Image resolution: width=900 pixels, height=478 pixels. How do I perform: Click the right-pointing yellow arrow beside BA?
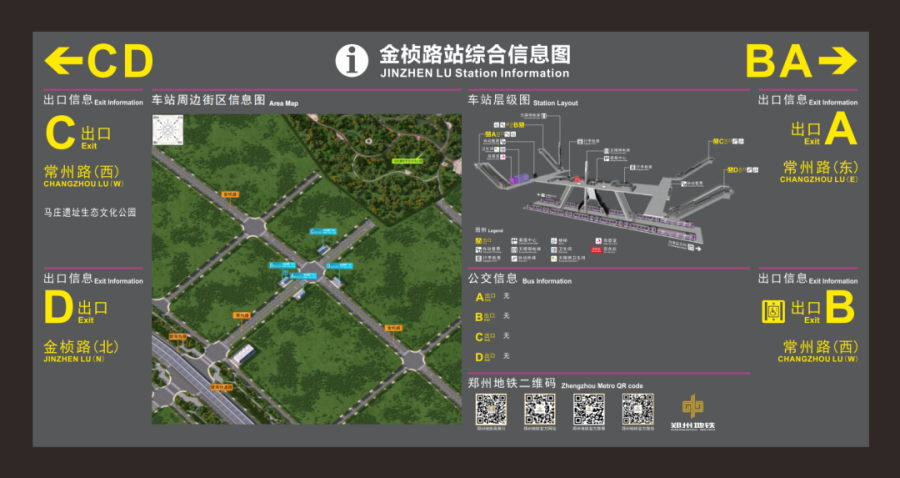(x=838, y=61)
